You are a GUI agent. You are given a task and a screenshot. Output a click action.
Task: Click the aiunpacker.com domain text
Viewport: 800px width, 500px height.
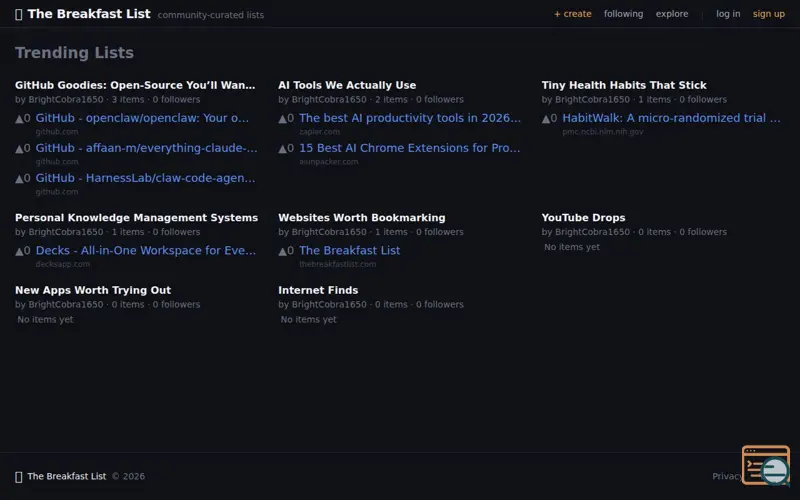329,162
